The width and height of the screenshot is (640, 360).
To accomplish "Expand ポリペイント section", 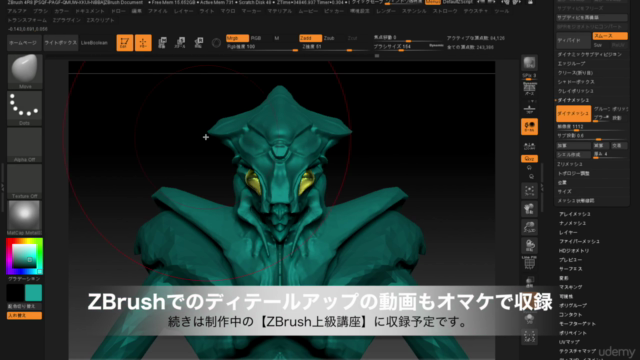I will click(x=573, y=333).
